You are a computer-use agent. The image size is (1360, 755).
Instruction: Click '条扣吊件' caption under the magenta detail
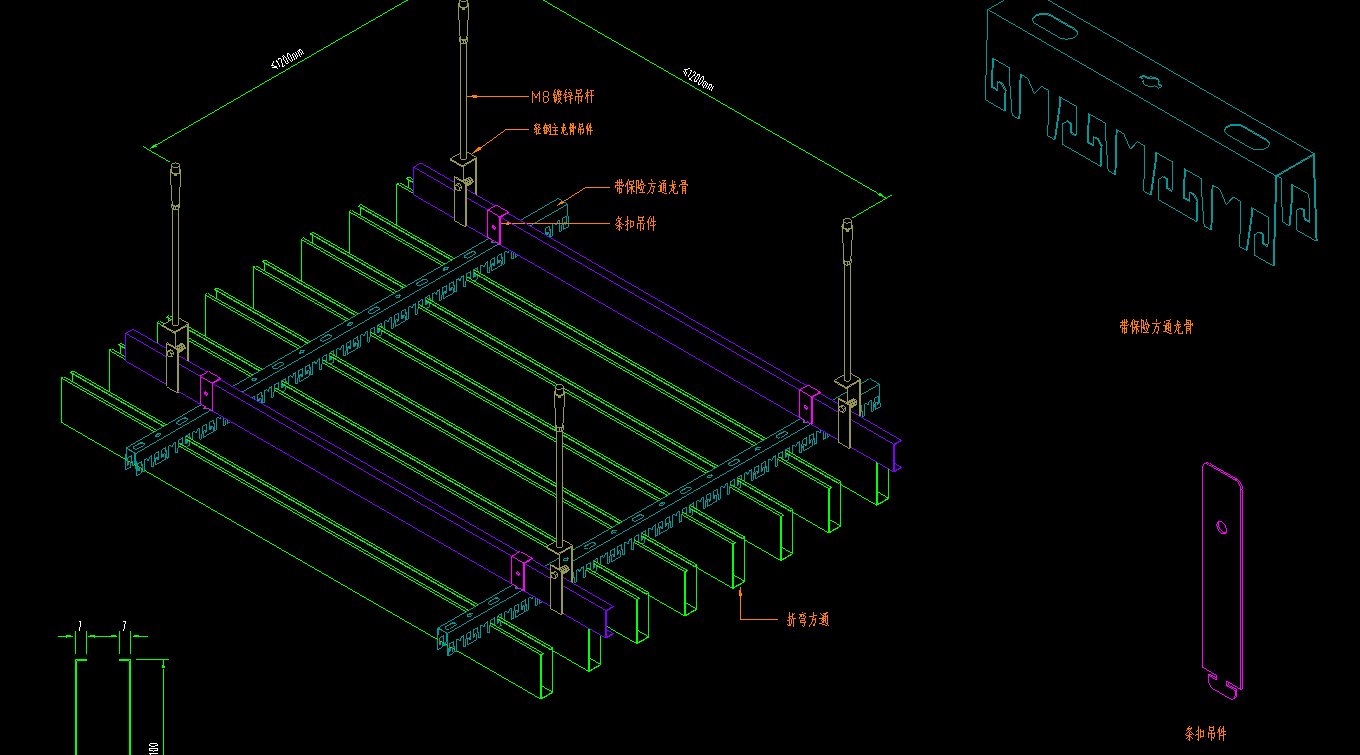[x=1206, y=734]
